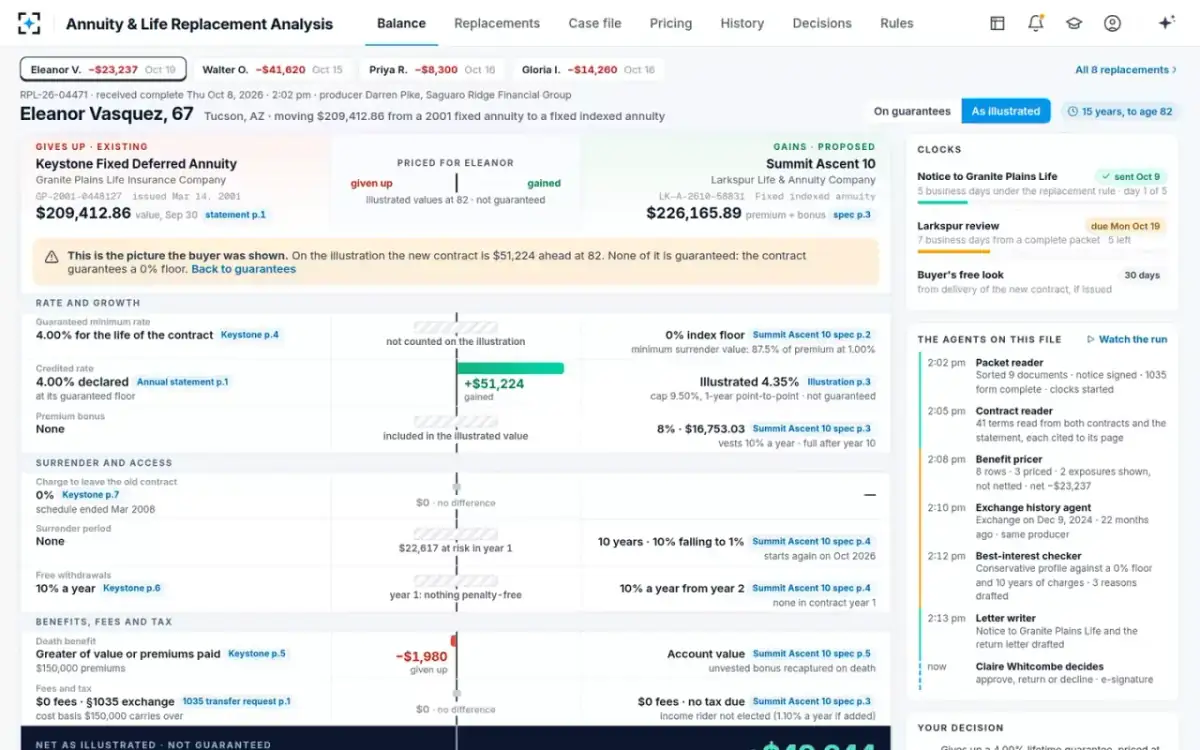Open the sparkle AI assistant icon

click(x=1165, y=23)
